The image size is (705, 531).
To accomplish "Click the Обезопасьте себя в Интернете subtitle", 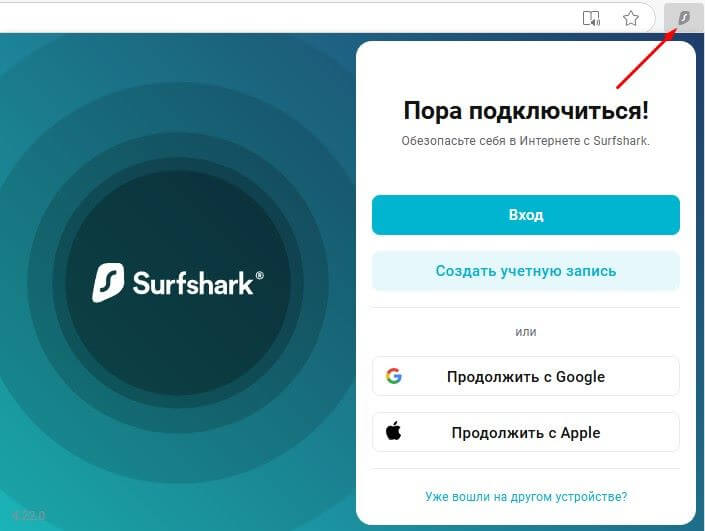I will [x=526, y=141].
